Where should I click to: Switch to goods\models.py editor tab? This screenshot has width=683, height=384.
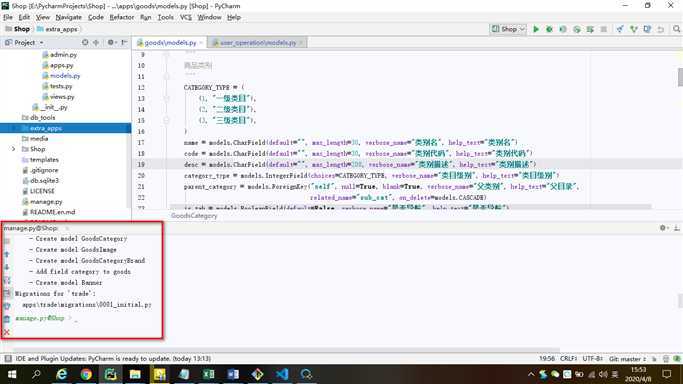coord(170,42)
